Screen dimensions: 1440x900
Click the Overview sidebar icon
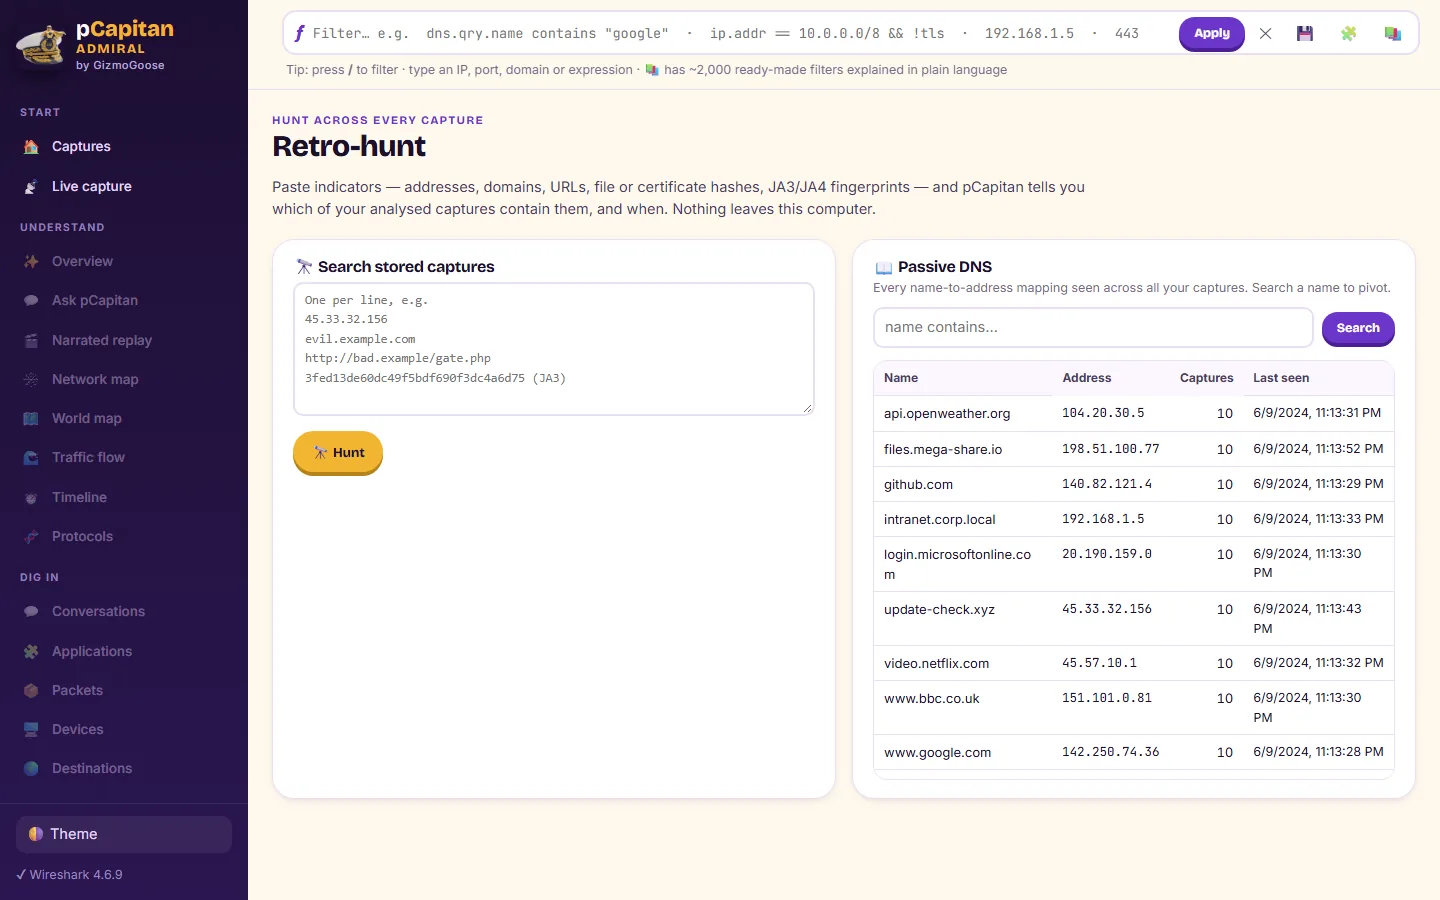(x=31, y=262)
